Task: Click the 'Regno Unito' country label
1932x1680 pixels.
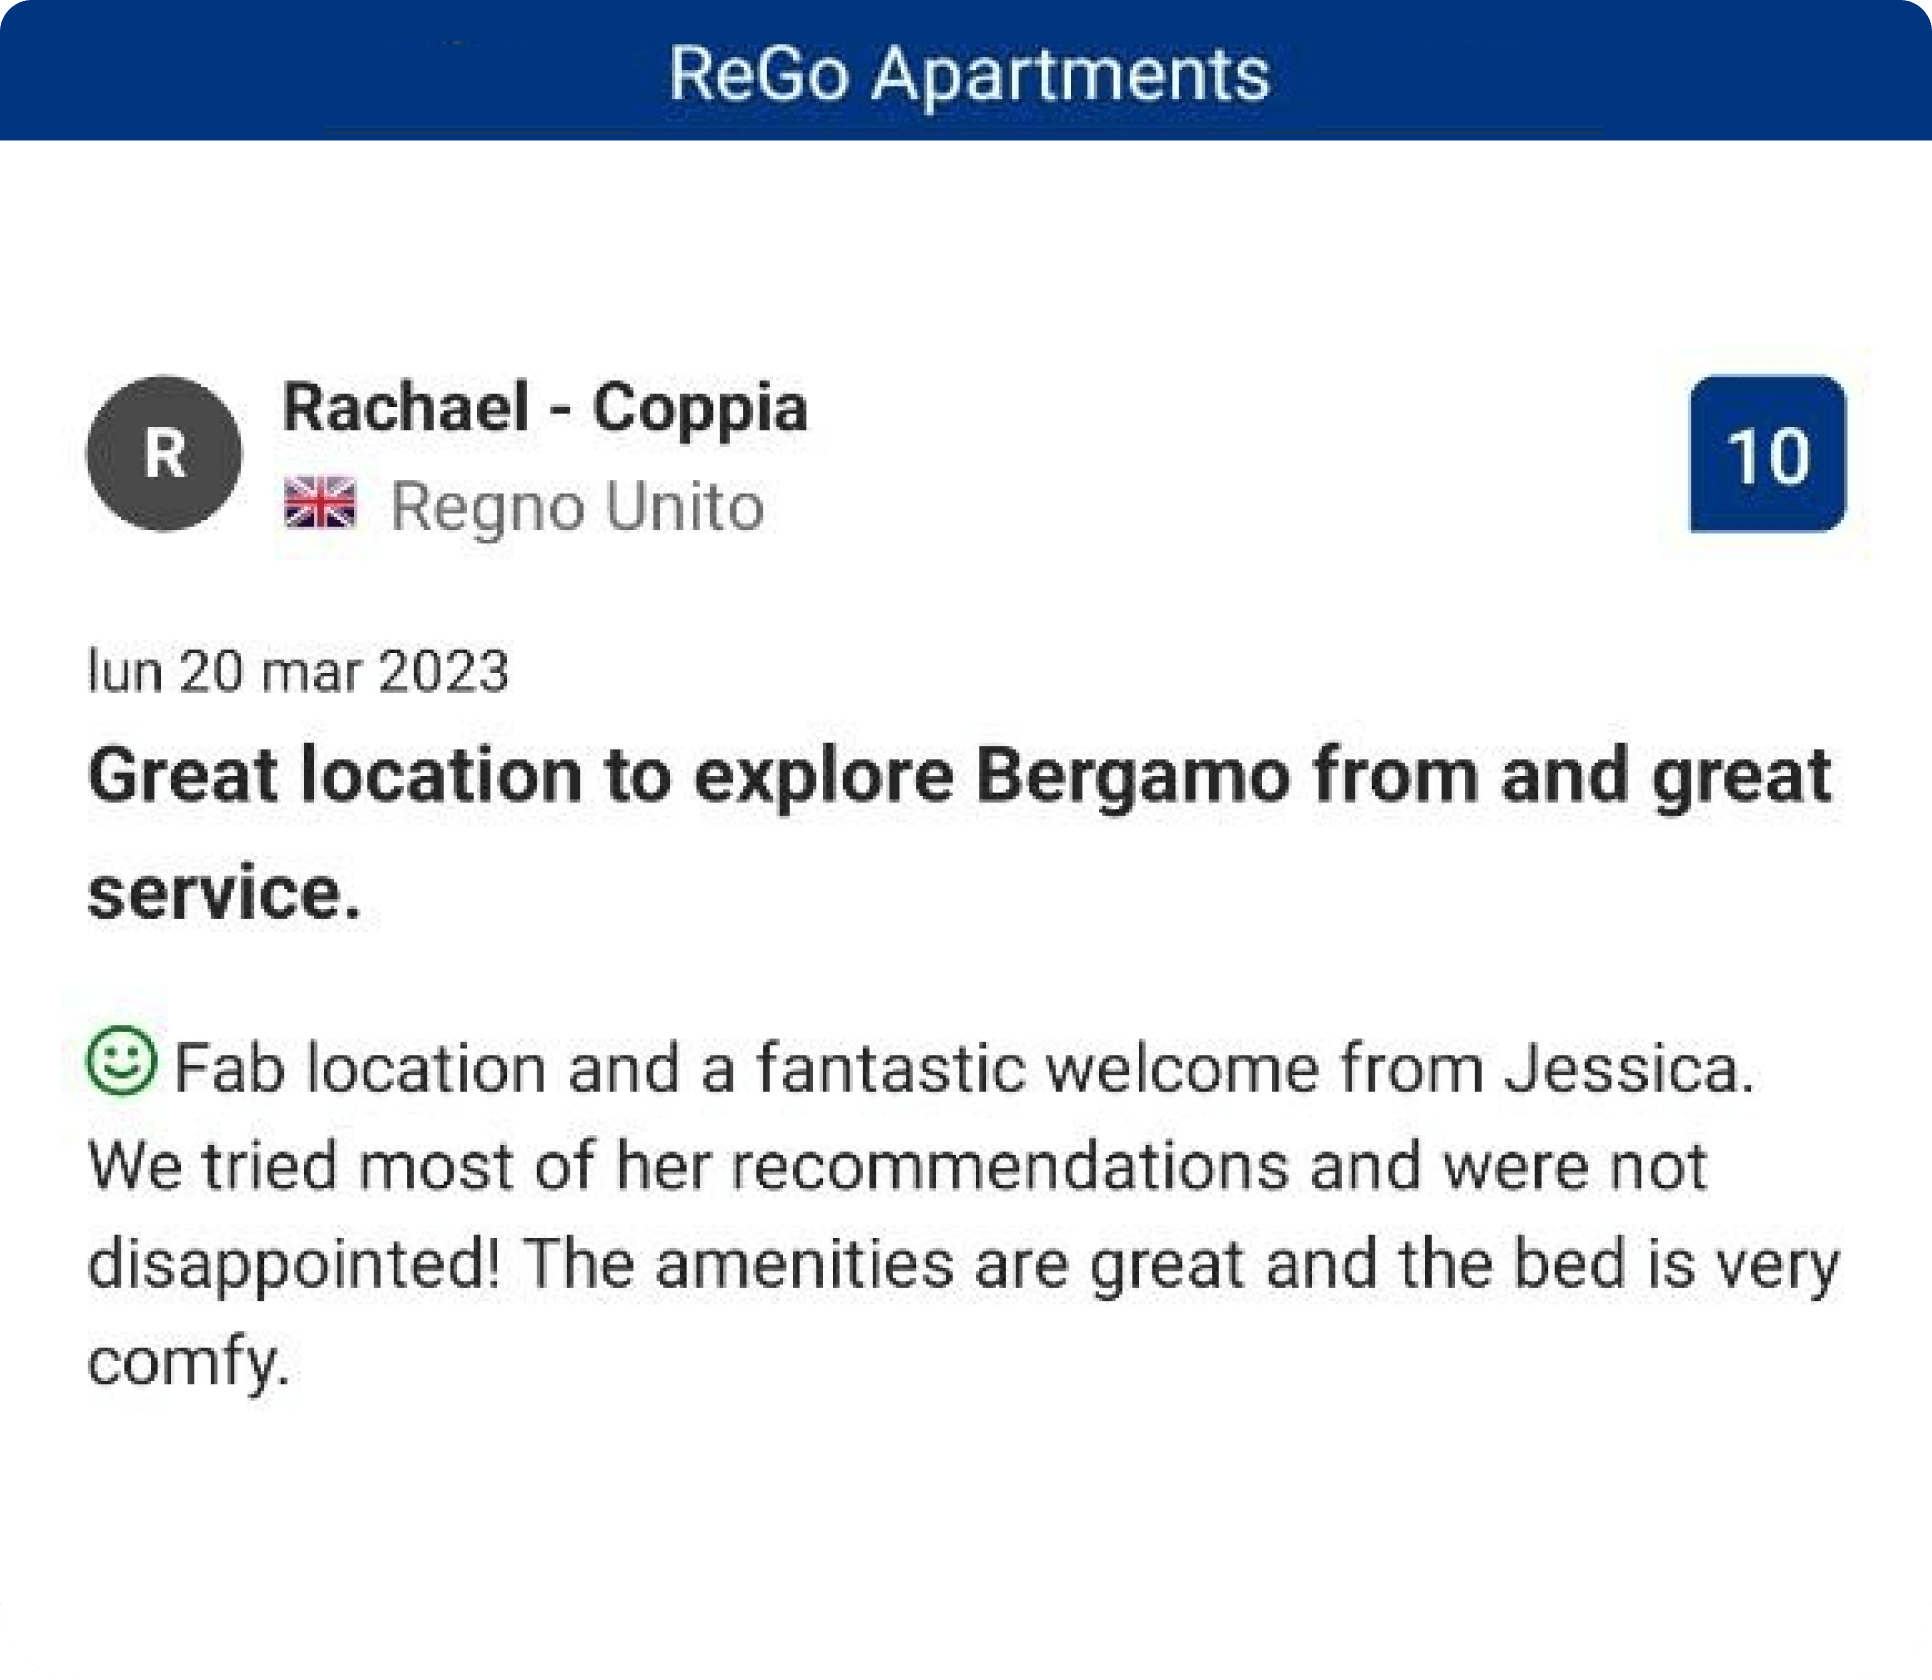Action: 577,506
